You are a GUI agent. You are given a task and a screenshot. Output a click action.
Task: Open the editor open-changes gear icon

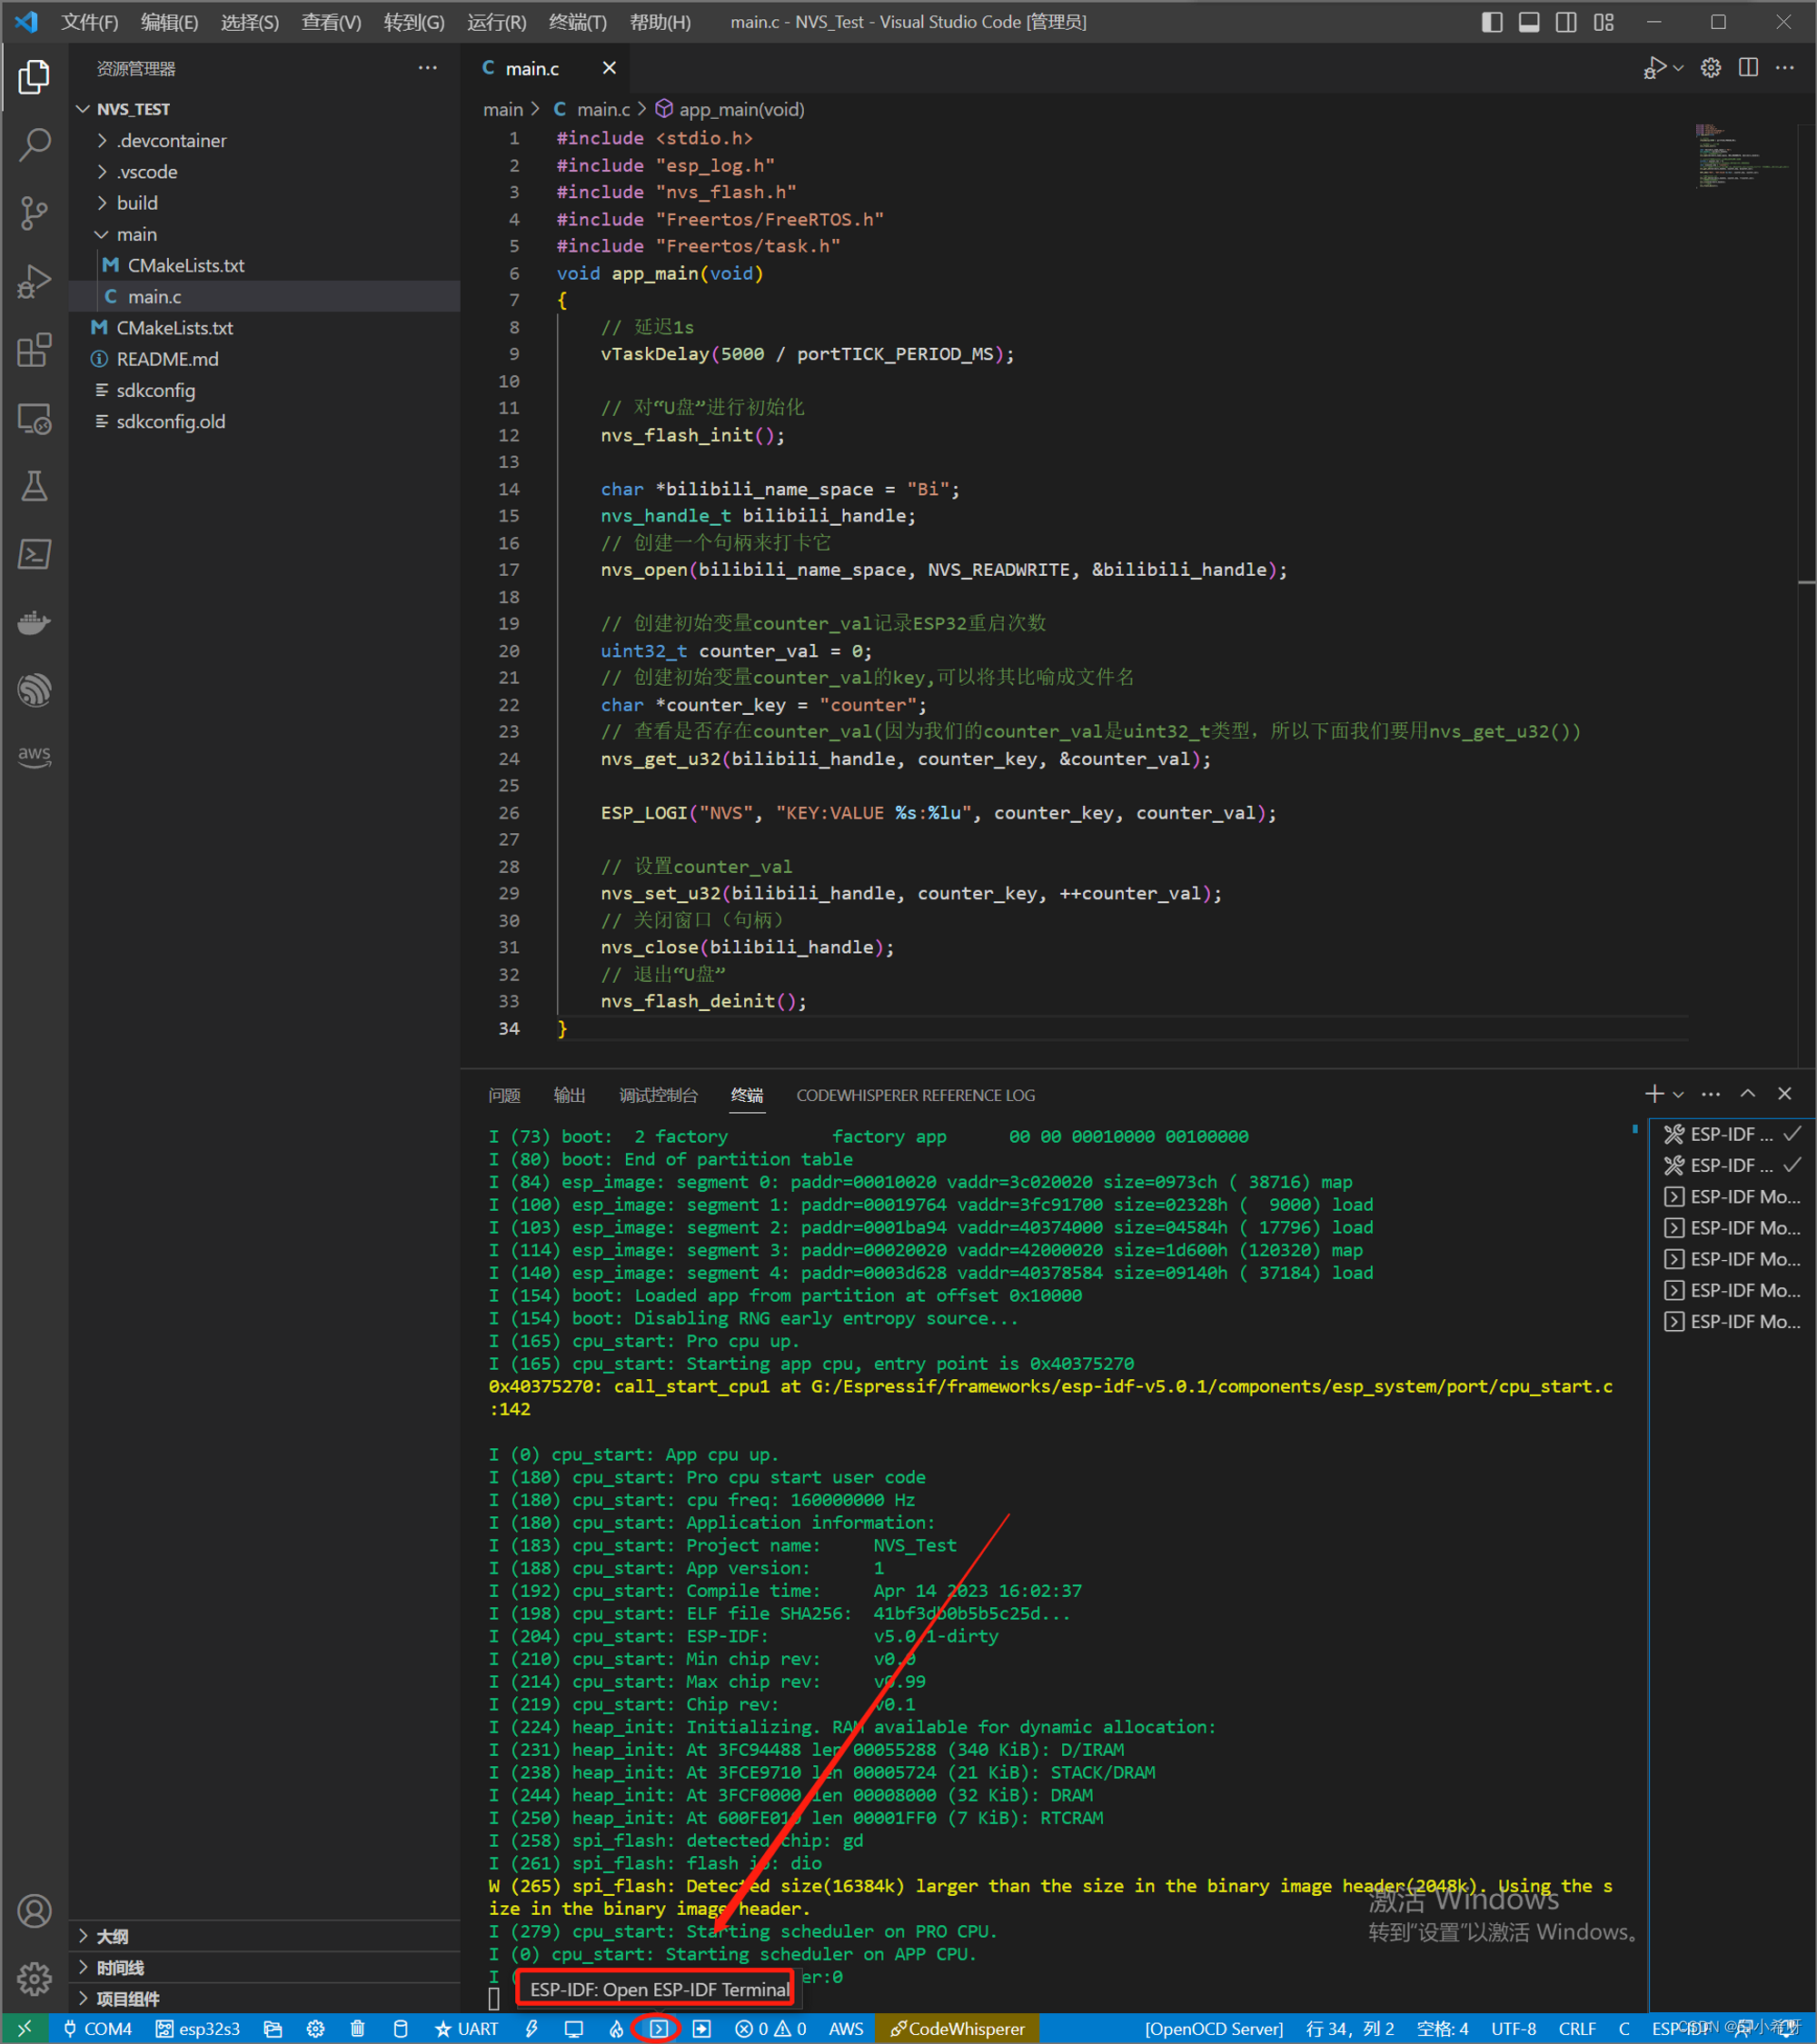pos(1711,68)
